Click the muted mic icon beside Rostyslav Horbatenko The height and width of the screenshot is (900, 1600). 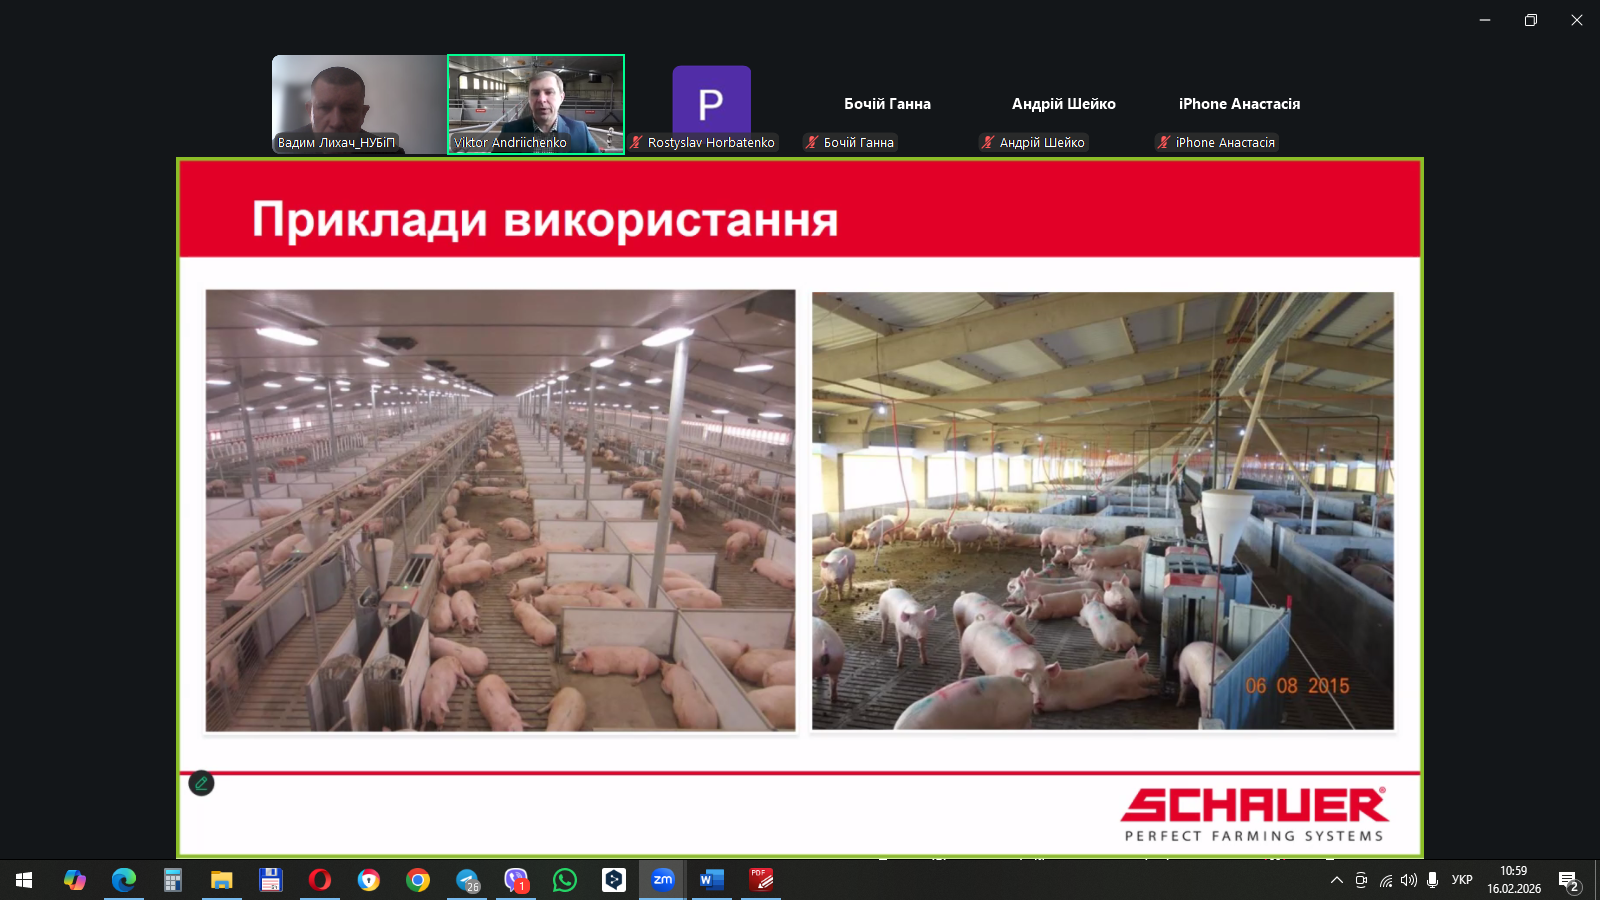[636, 142]
